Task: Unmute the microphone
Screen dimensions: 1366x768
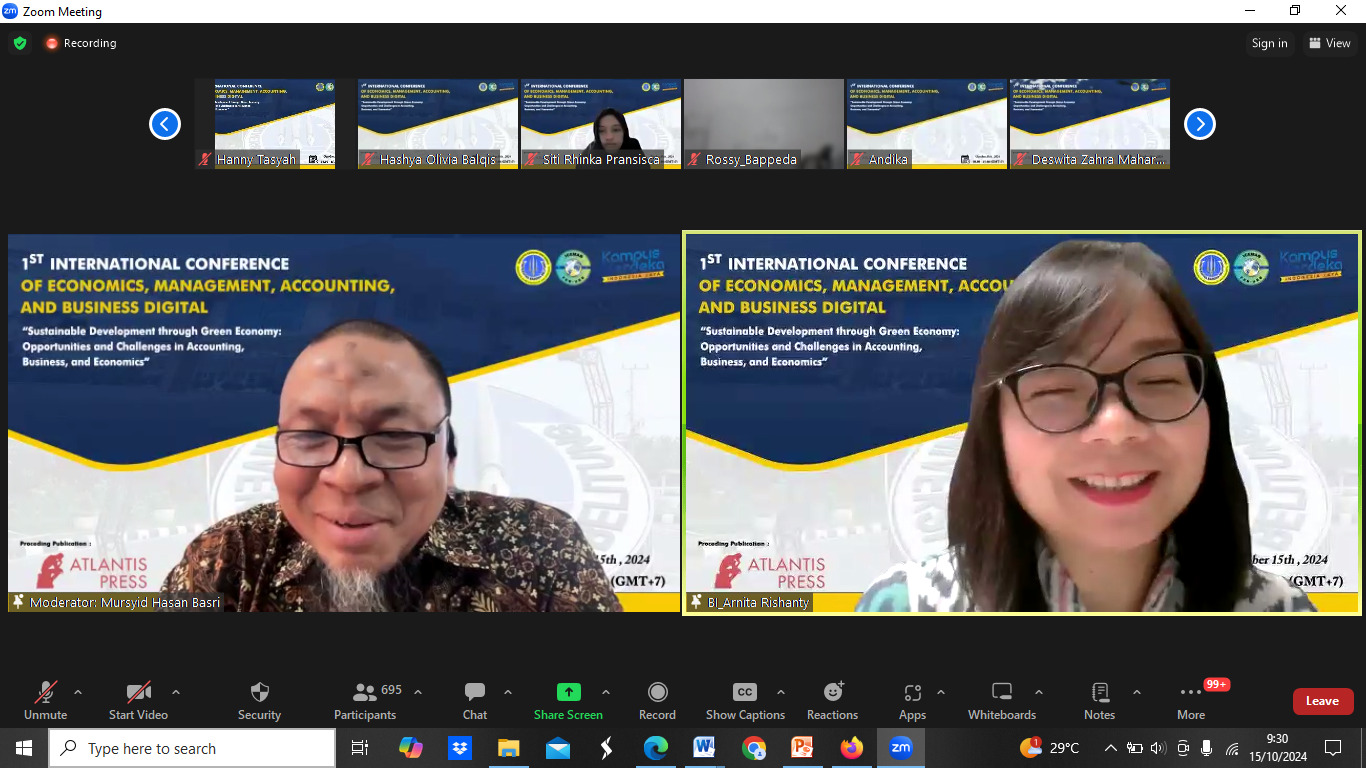Action: pos(45,693)
